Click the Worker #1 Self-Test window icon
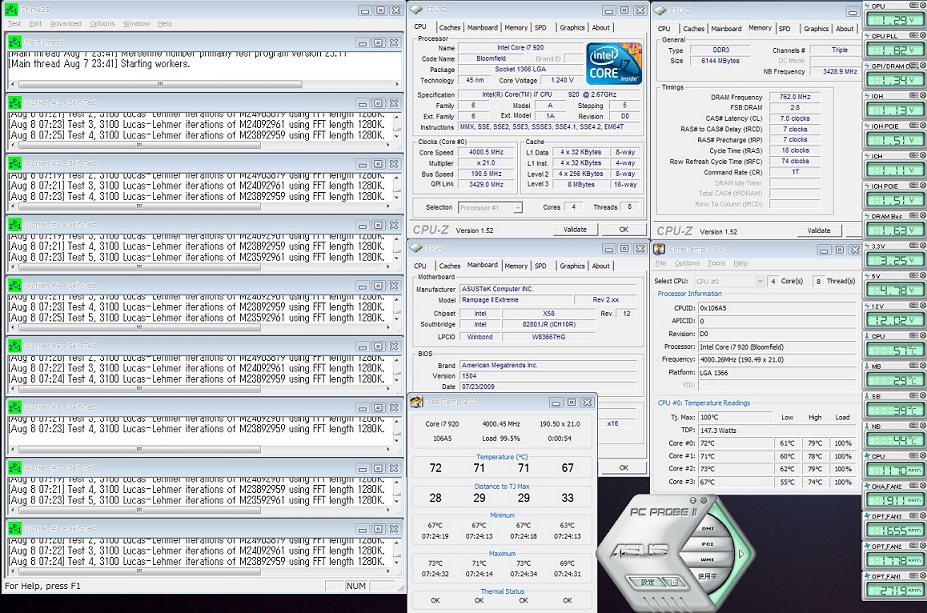 click(x=14, y=103)
